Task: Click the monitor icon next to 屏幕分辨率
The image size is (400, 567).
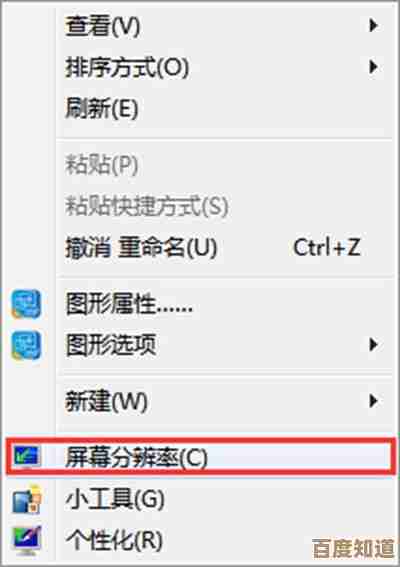Action: 26,456
